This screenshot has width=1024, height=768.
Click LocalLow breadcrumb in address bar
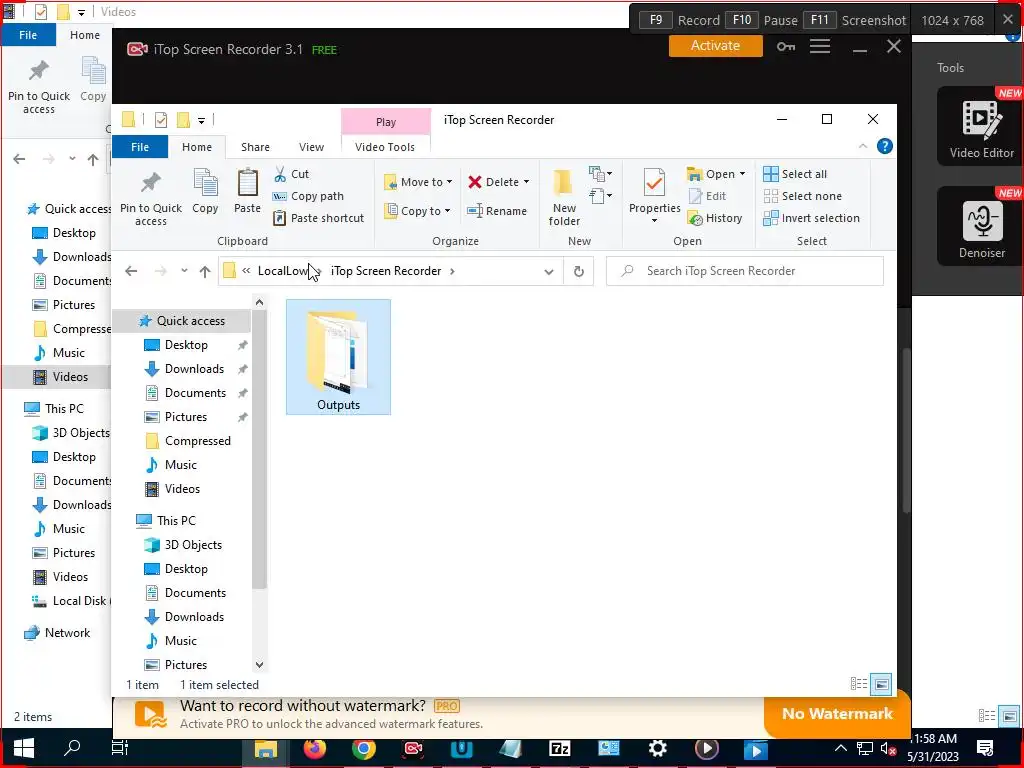(x=283, y=271)
